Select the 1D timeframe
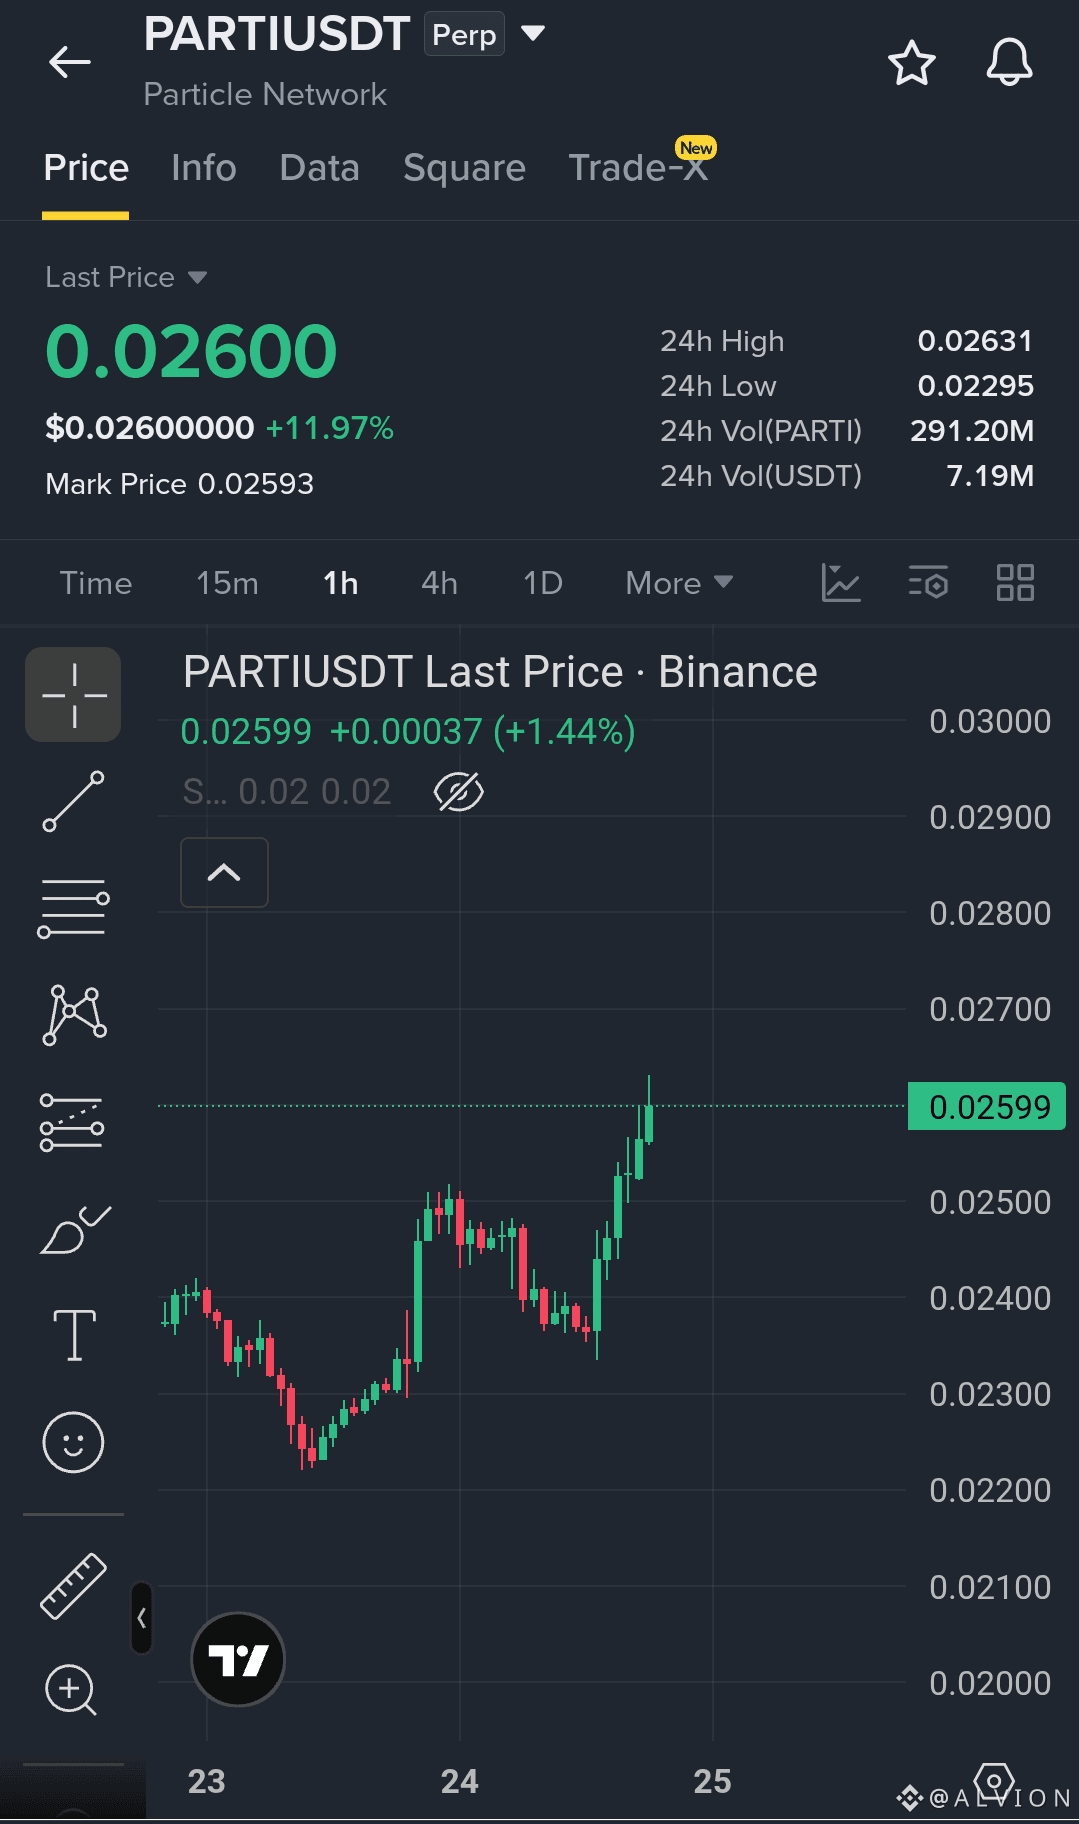The image size is (1079, 1824). tap(543, 583)
